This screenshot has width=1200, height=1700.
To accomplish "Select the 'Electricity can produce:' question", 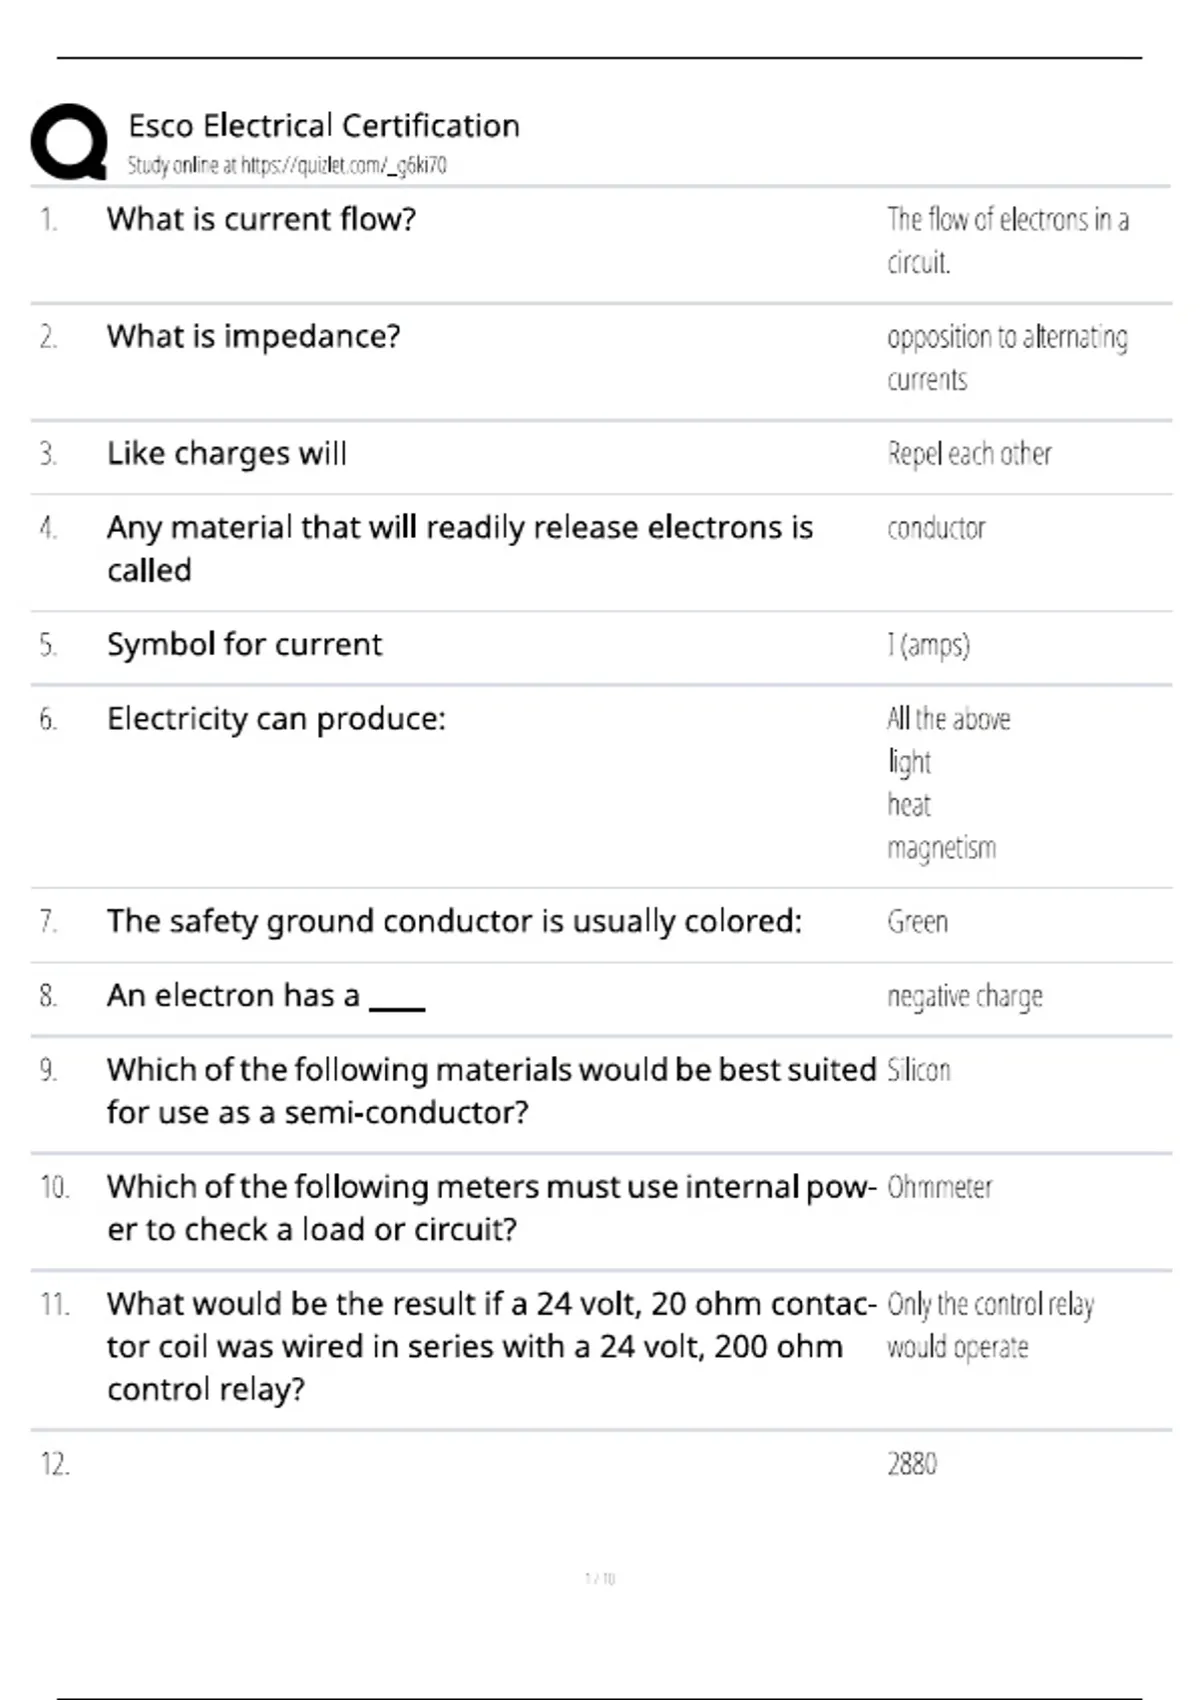I will pyautogui.click(x=276, y=719).
